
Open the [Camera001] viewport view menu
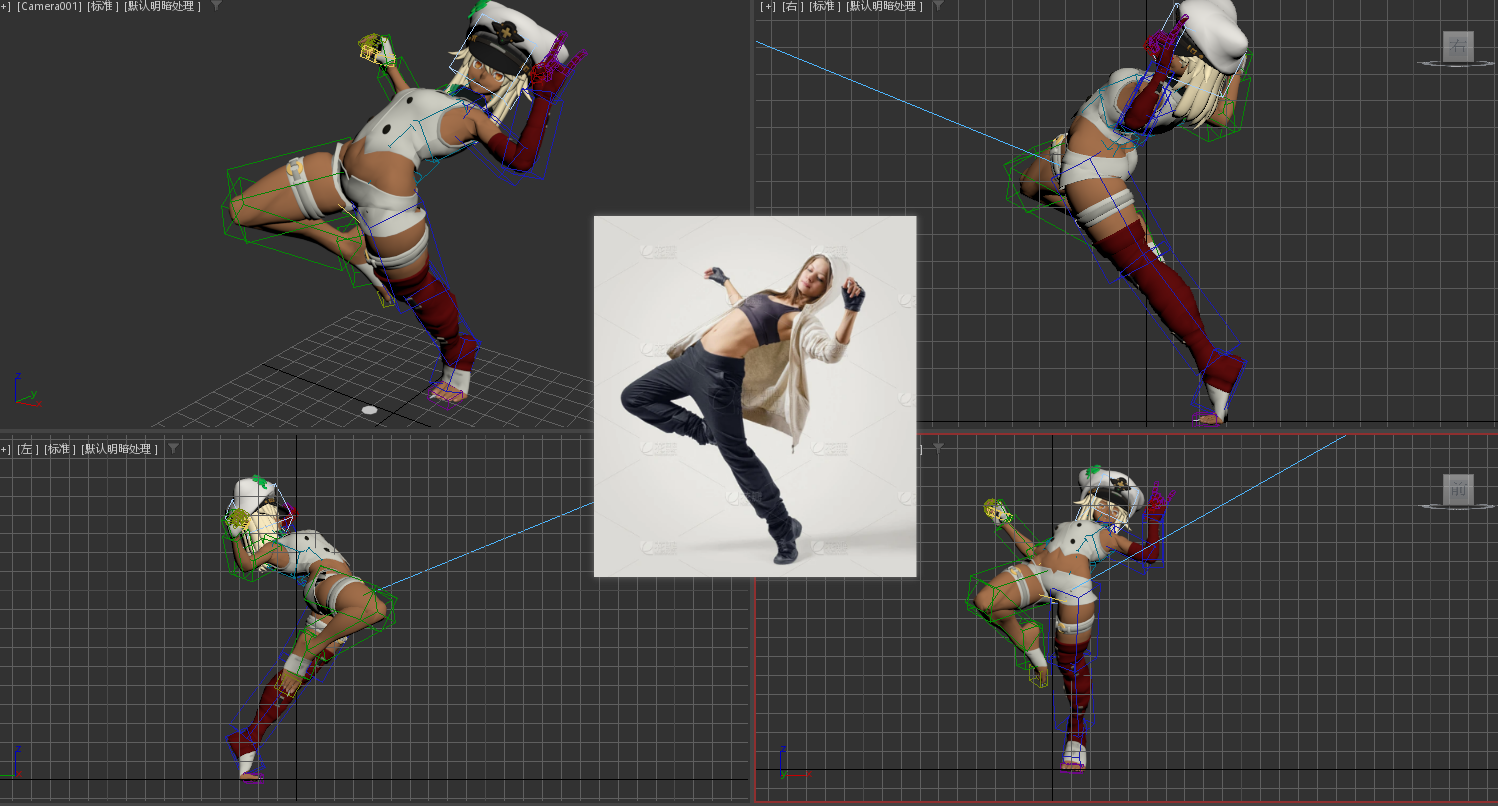tap(49, 6)
